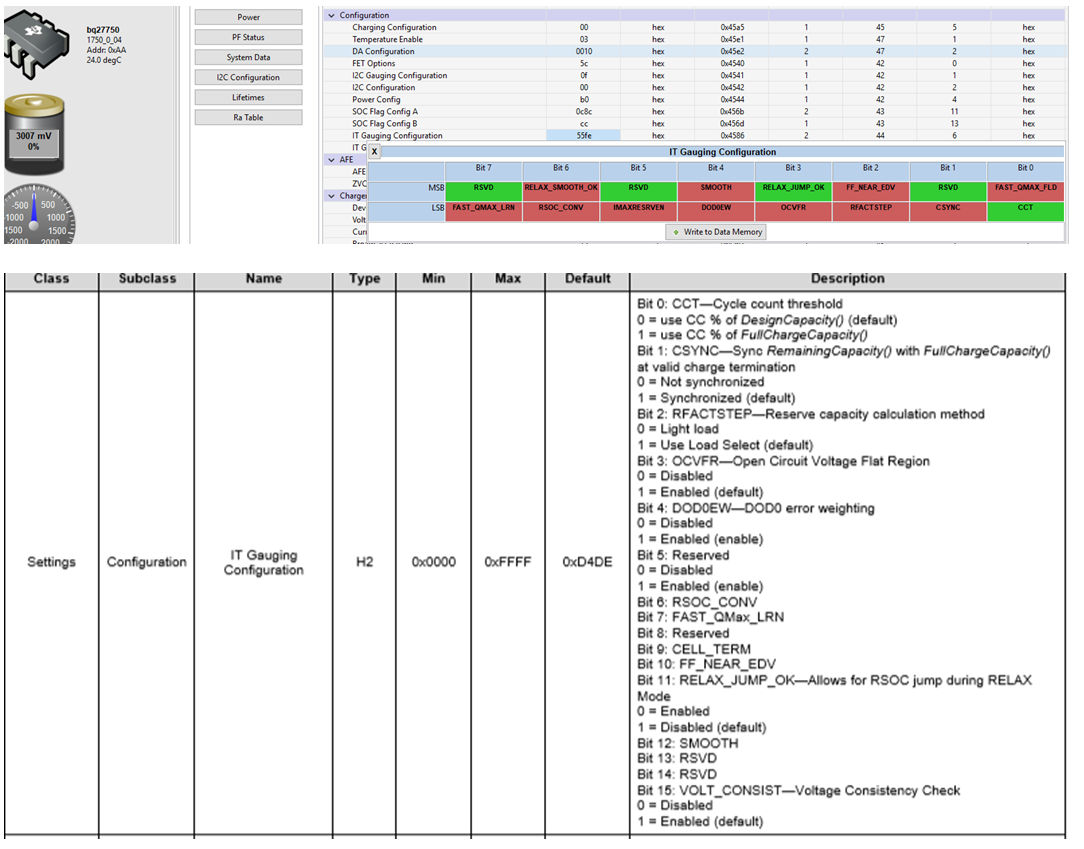Edit the 55fe value field
Image resolution: width=1084 pixels, height=849 pixels.
[583, 136]
